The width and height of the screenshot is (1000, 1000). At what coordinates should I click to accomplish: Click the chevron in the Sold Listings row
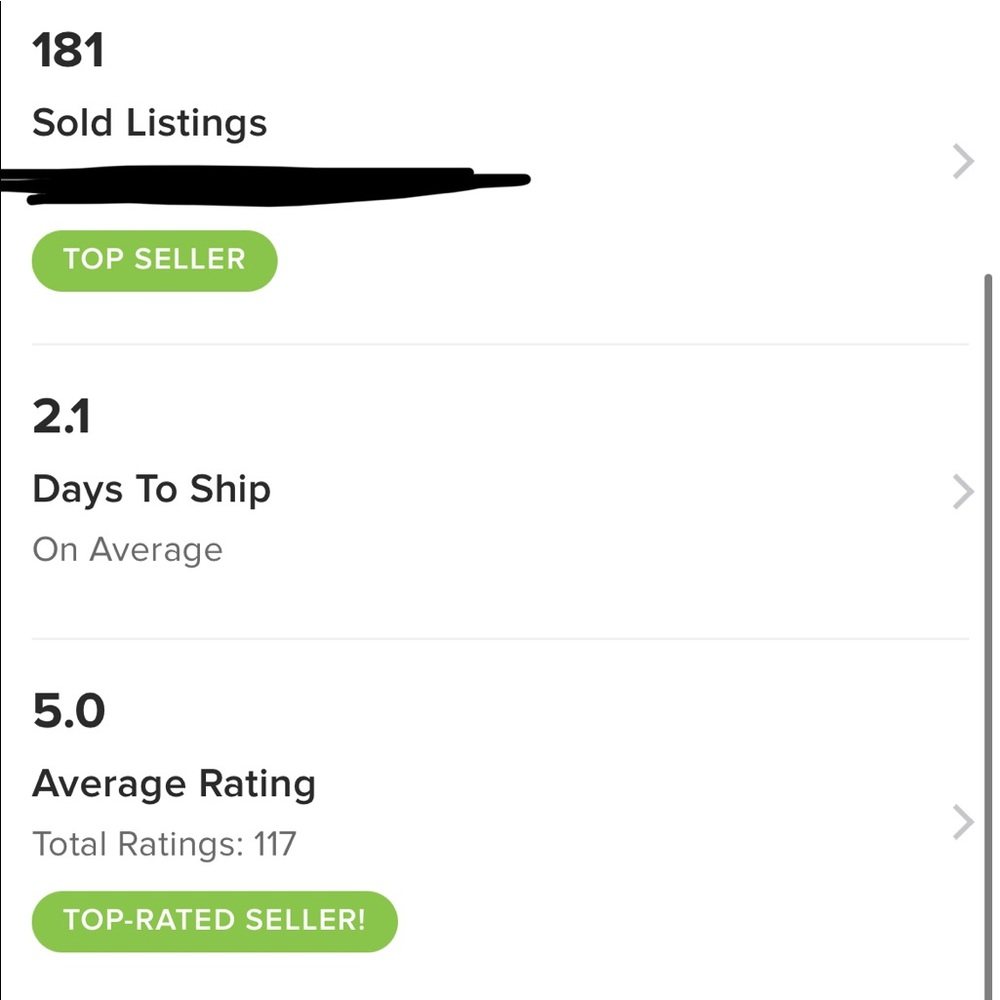961,161
